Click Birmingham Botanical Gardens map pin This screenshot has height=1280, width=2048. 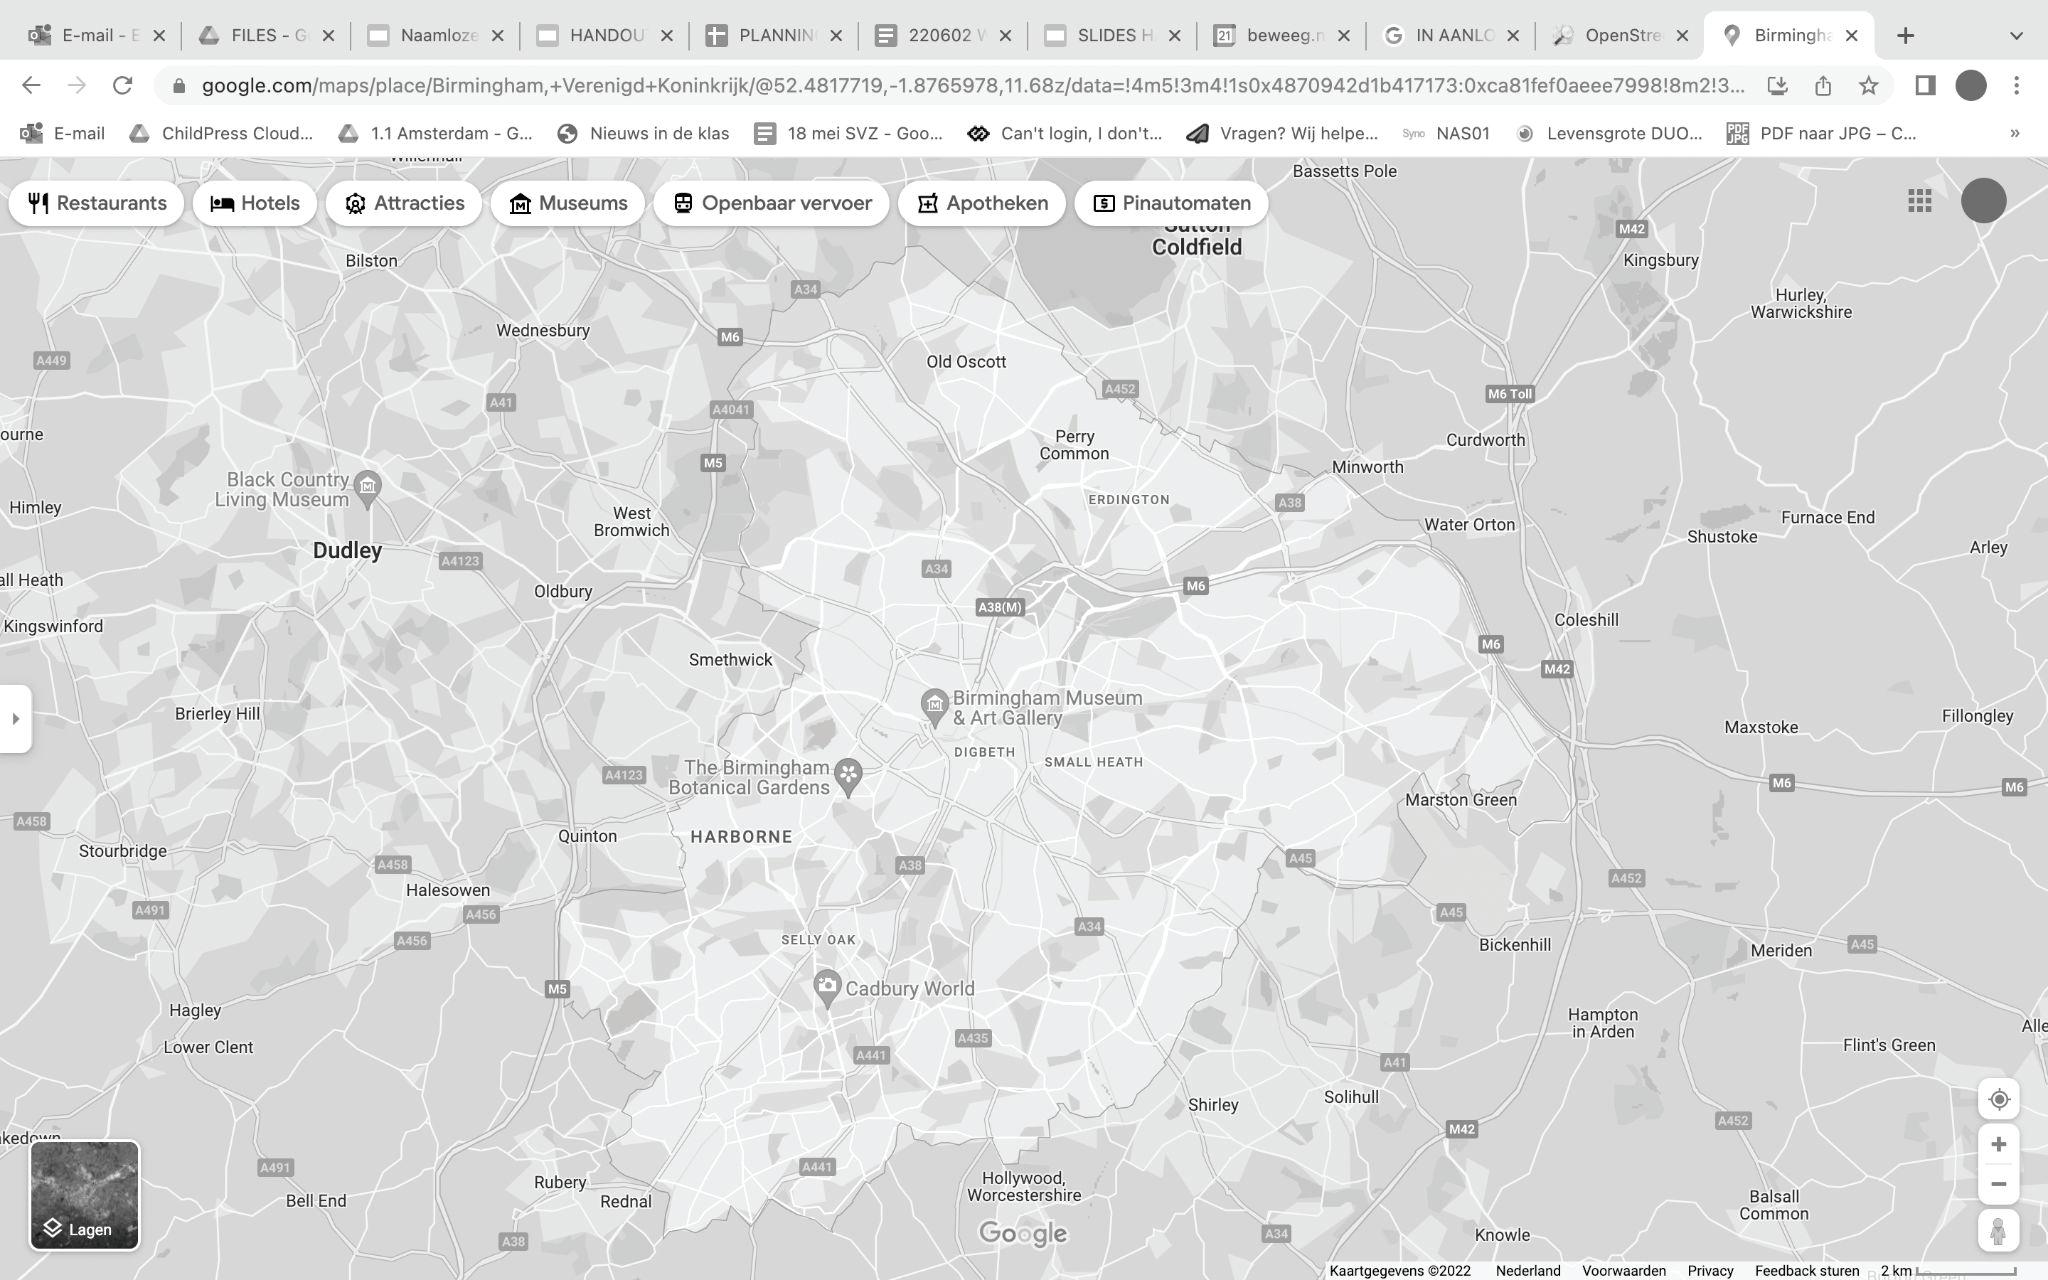(x=849, y=774)
